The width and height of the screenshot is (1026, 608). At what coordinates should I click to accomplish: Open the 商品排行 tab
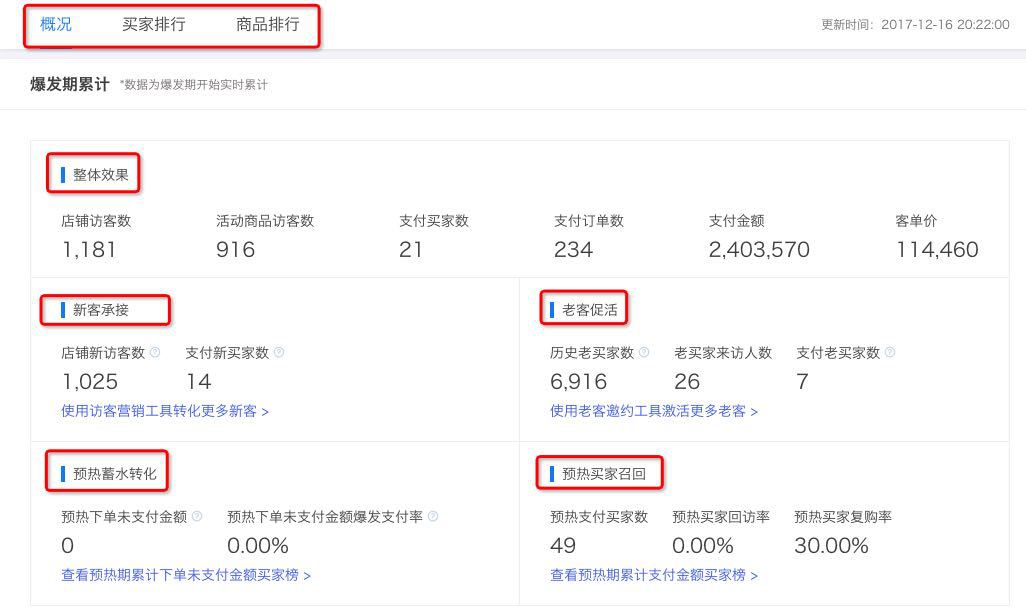[x=266, y=23]
